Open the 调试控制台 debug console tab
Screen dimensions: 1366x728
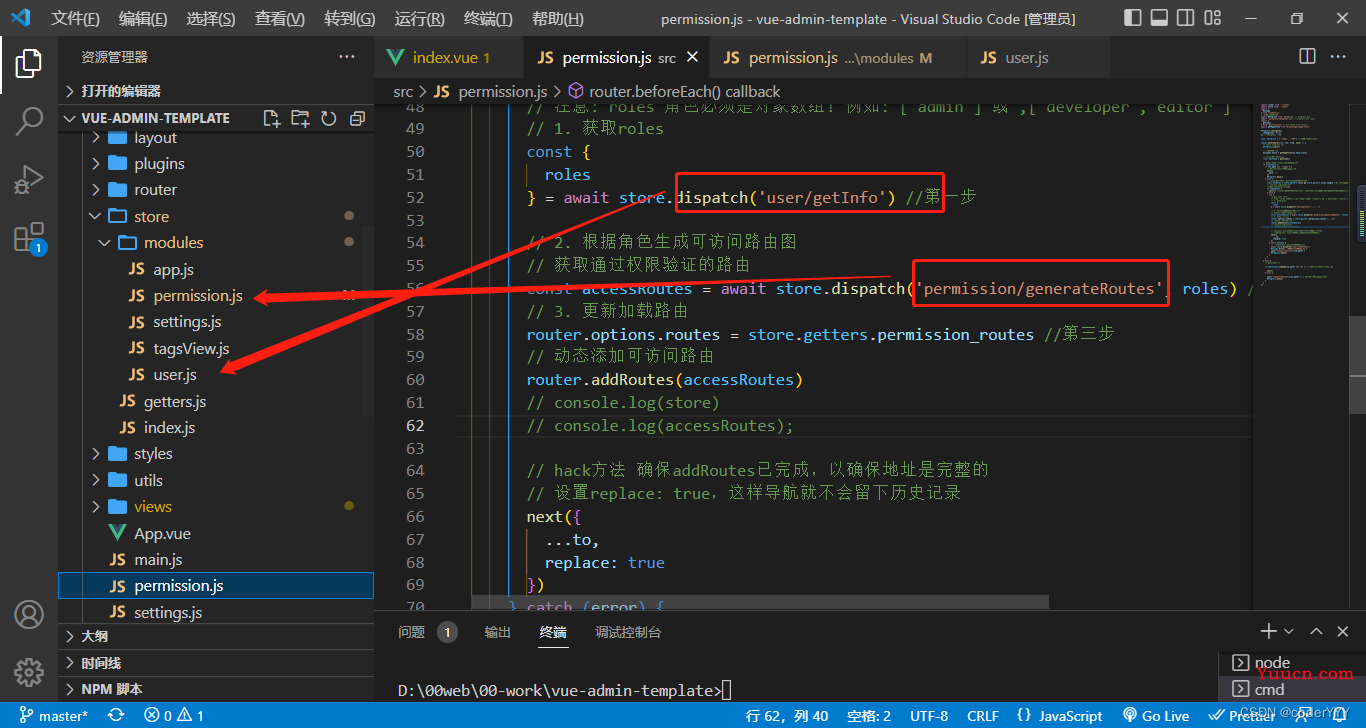[x=628, y=632]
